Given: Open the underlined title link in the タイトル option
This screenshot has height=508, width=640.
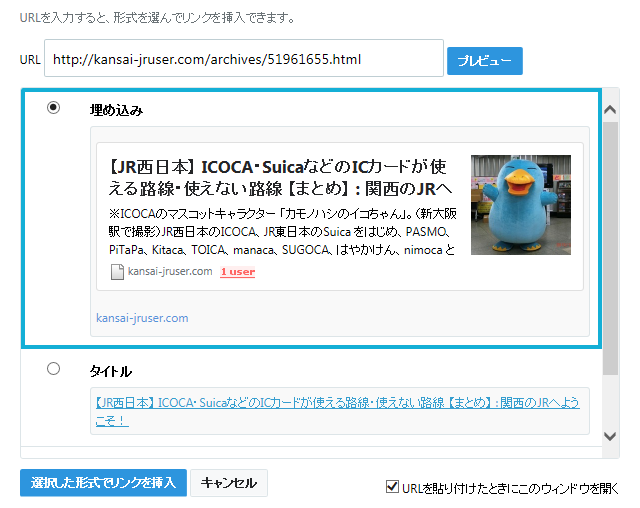Looking at the screenshot, I should pos(338,411).
